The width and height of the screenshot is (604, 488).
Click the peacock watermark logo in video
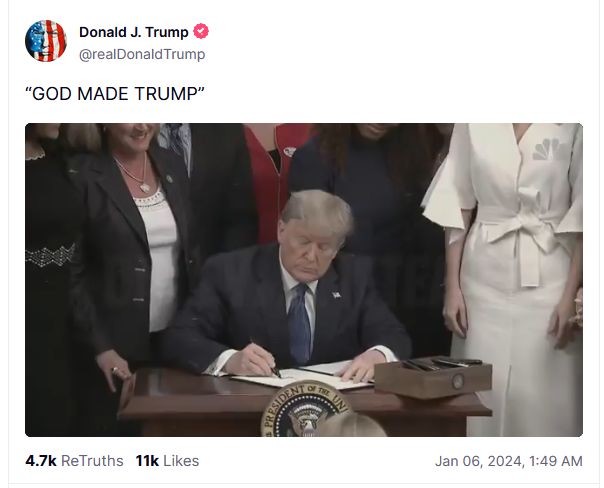tap(546, 149)
